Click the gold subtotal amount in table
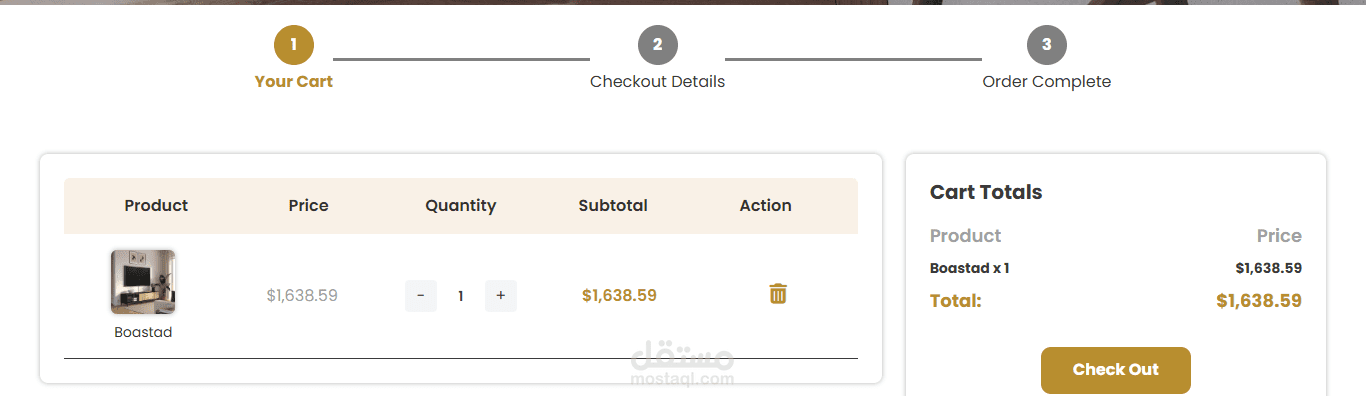The height and width of the screenshot is (396, 1366). tap(619, 295)
